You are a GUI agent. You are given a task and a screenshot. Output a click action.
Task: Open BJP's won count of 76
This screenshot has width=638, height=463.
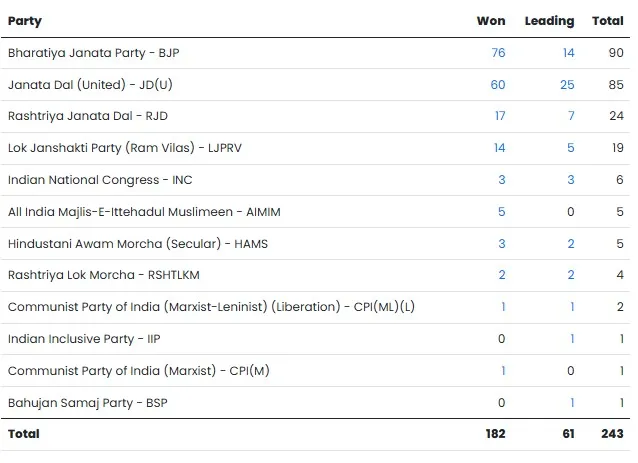(x=498, y=53)
